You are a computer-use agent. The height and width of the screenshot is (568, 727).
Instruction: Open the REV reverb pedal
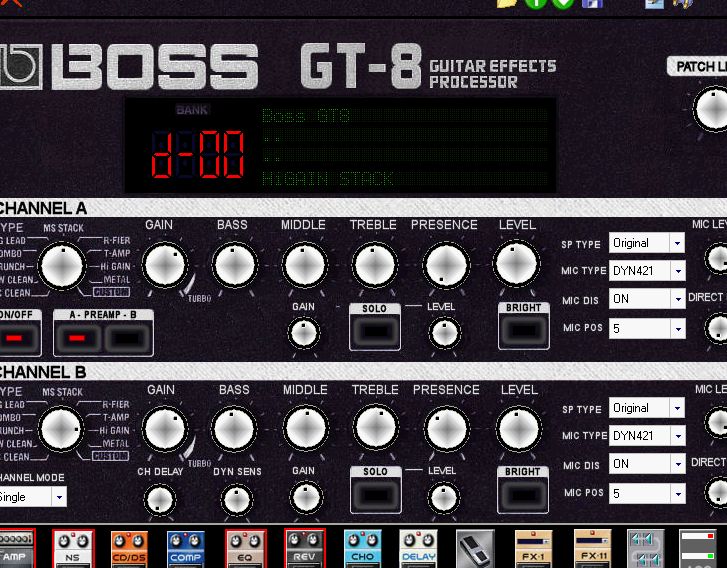click(305, 549)
